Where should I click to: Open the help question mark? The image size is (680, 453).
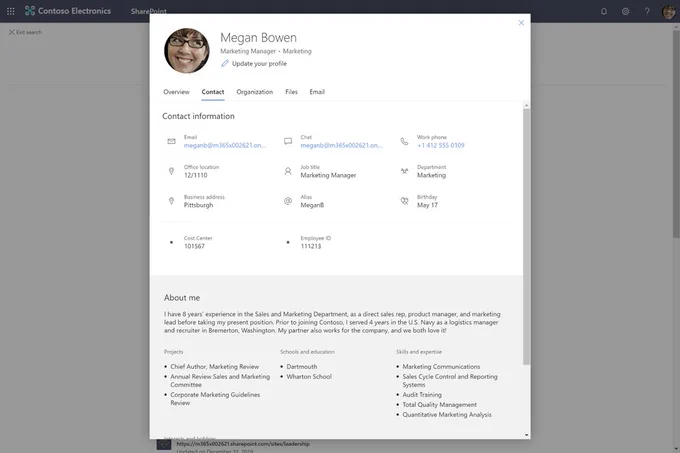[x=647, y=11]
